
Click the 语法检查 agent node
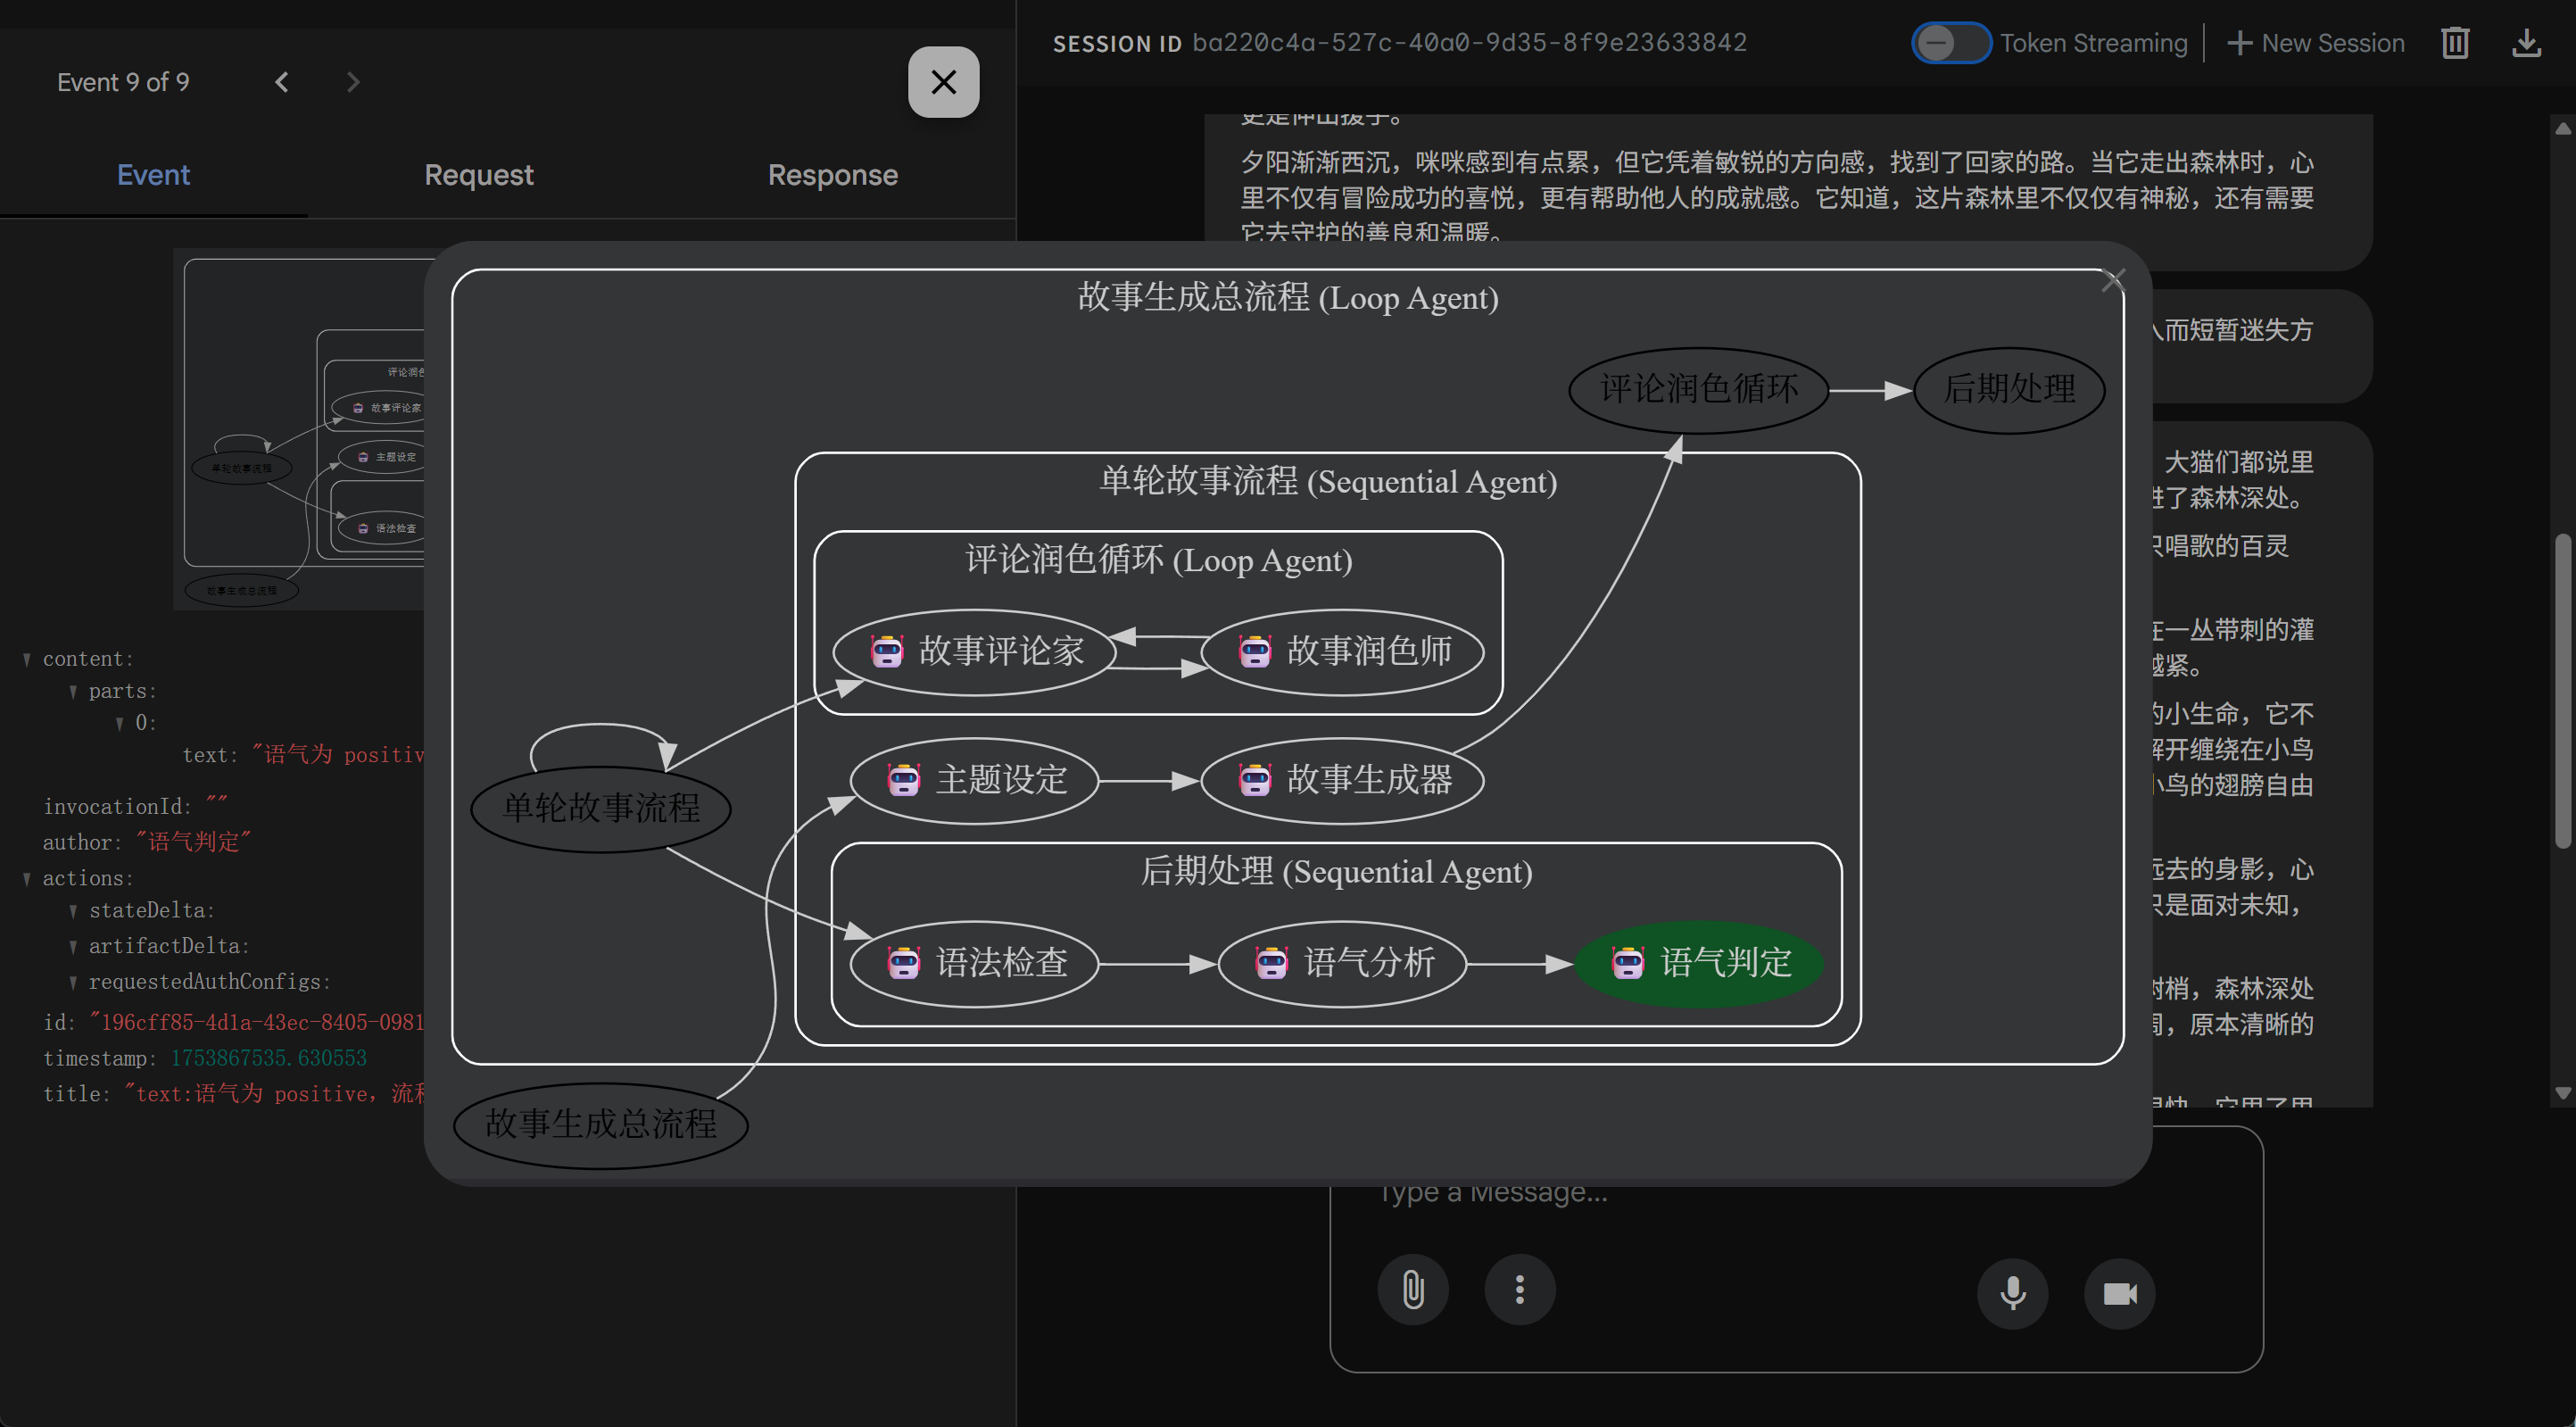tap(975, 964)
